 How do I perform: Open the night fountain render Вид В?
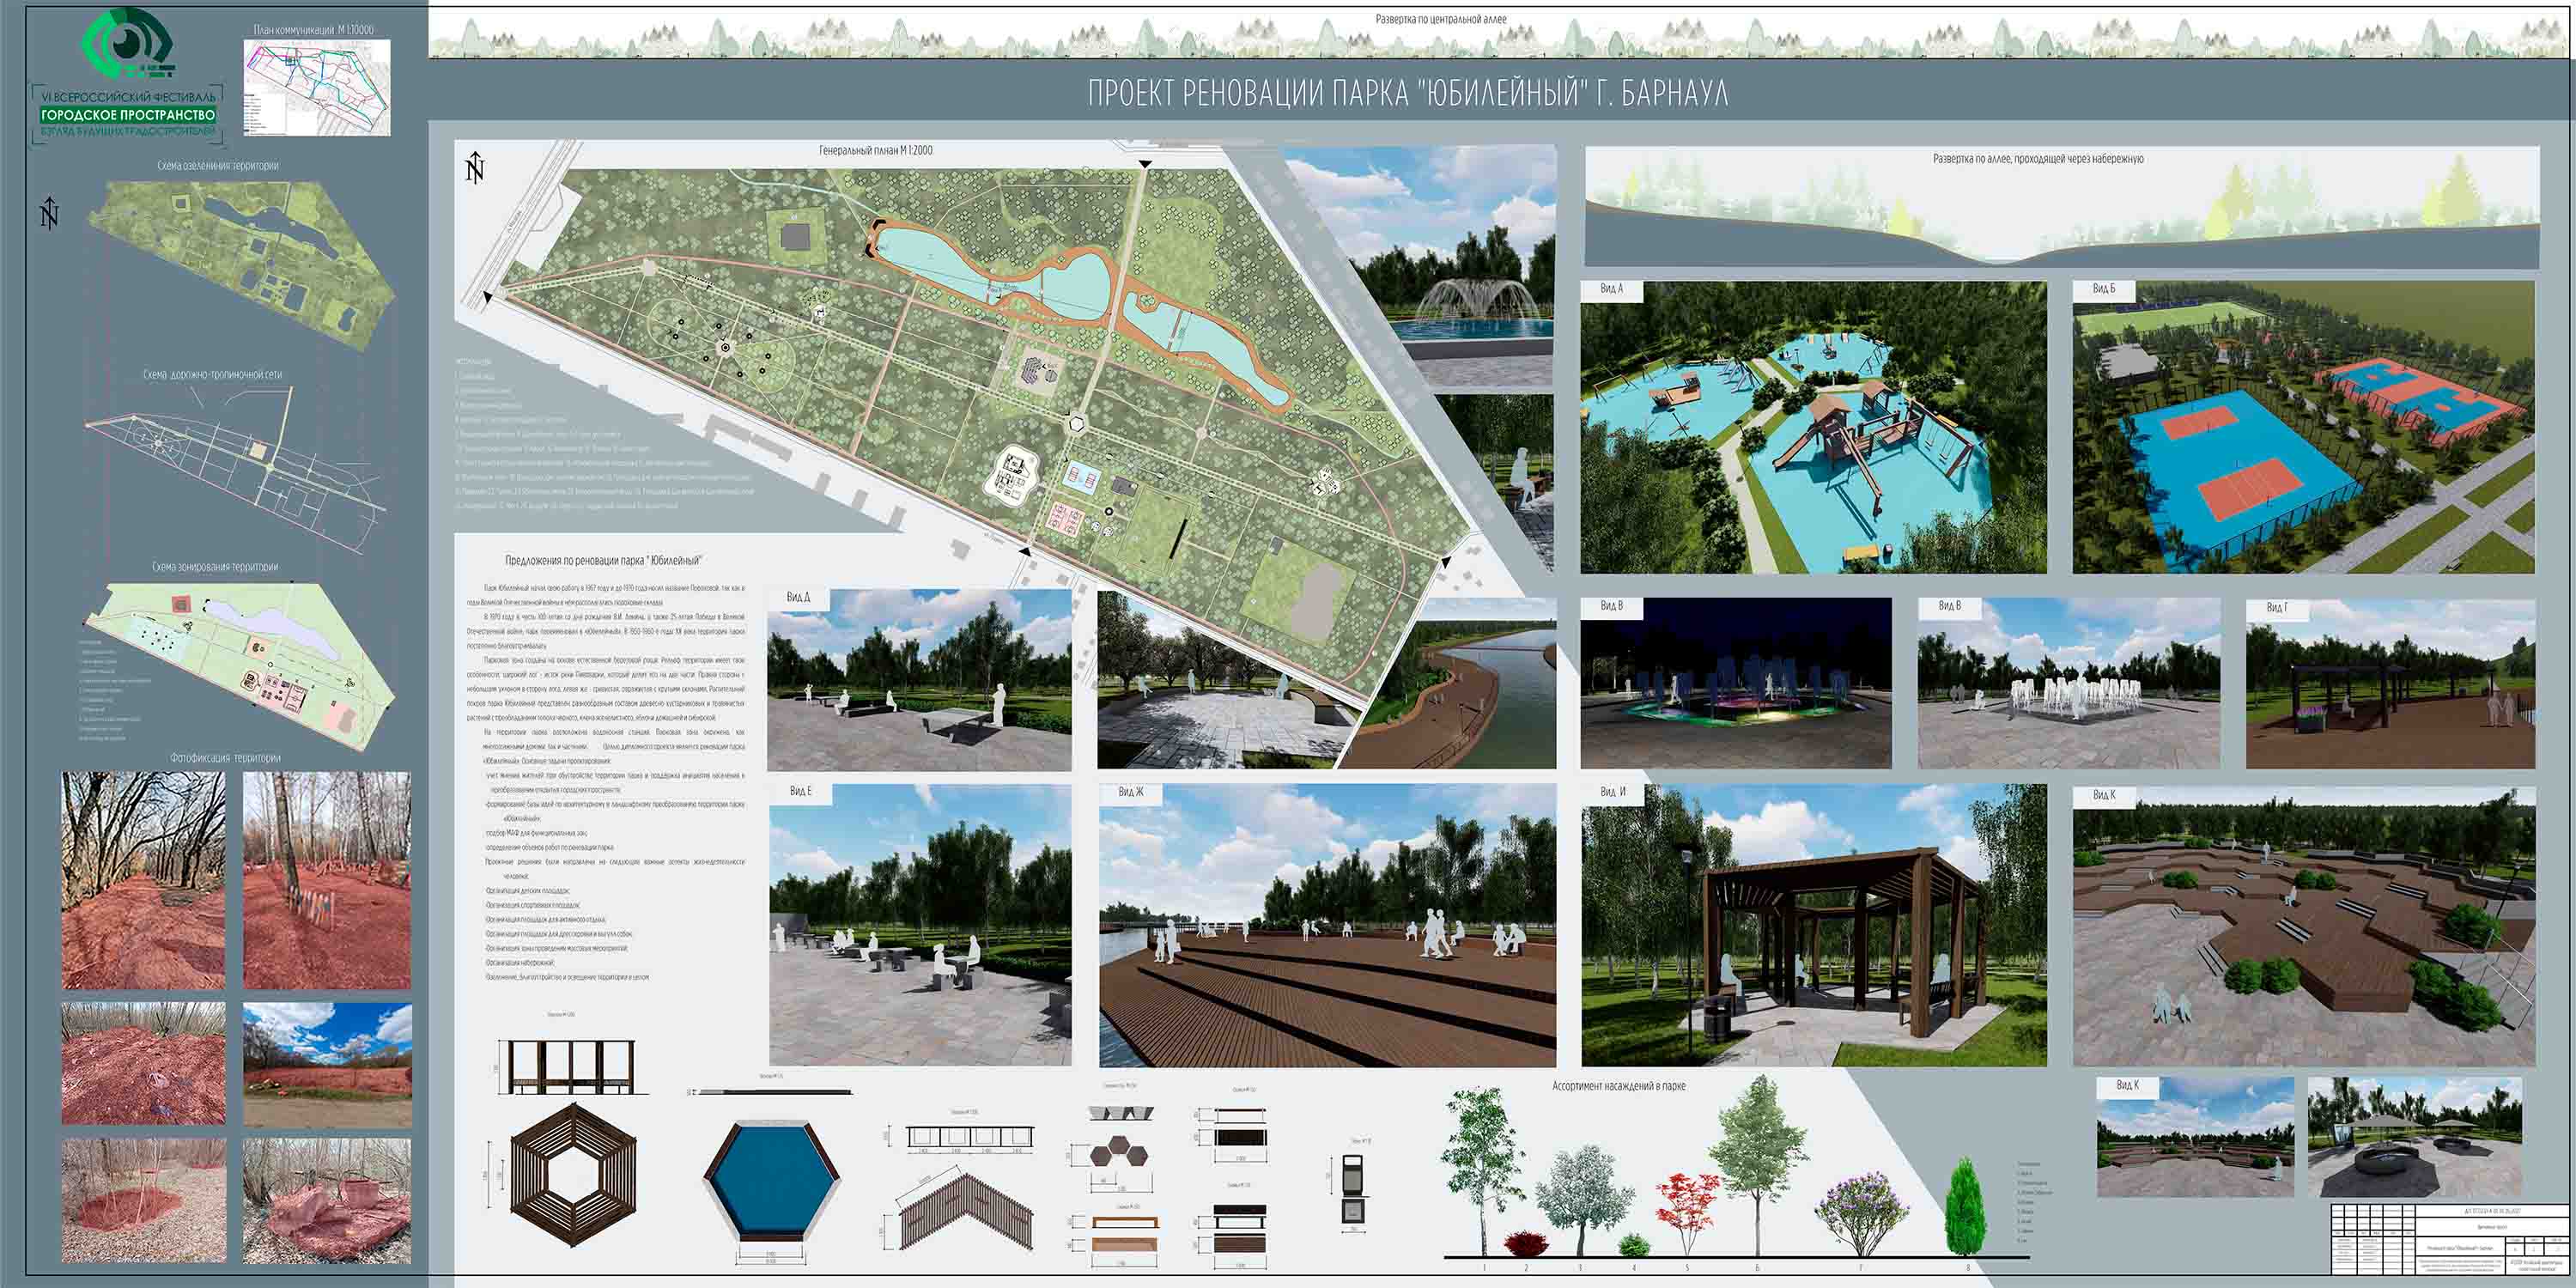point(1735,684)
